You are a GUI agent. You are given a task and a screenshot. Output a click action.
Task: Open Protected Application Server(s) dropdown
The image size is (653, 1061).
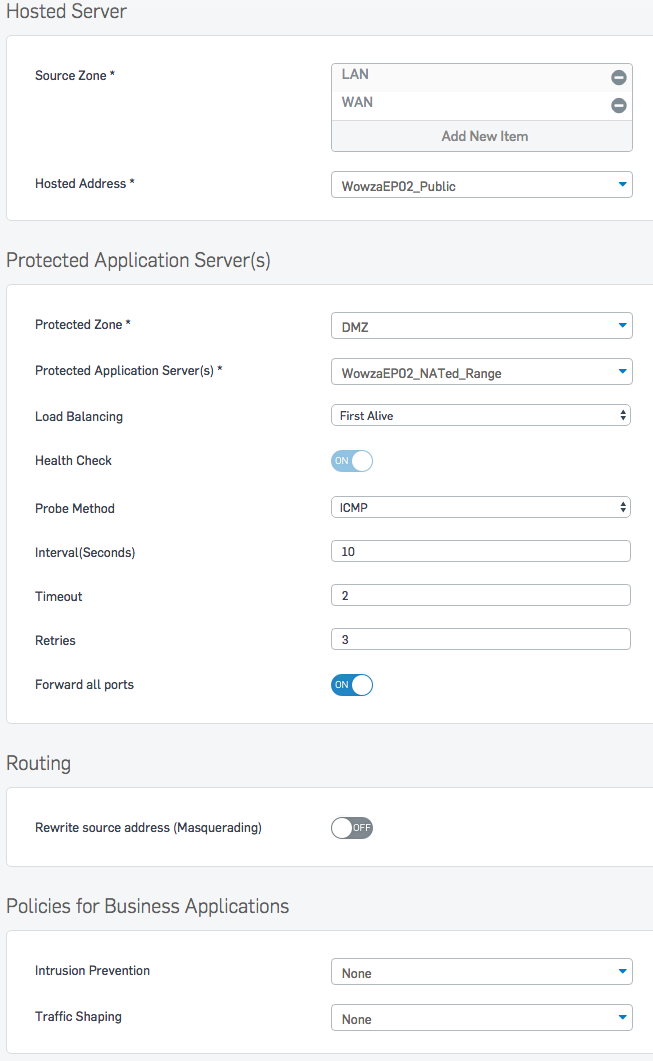(x=482, y=371)
